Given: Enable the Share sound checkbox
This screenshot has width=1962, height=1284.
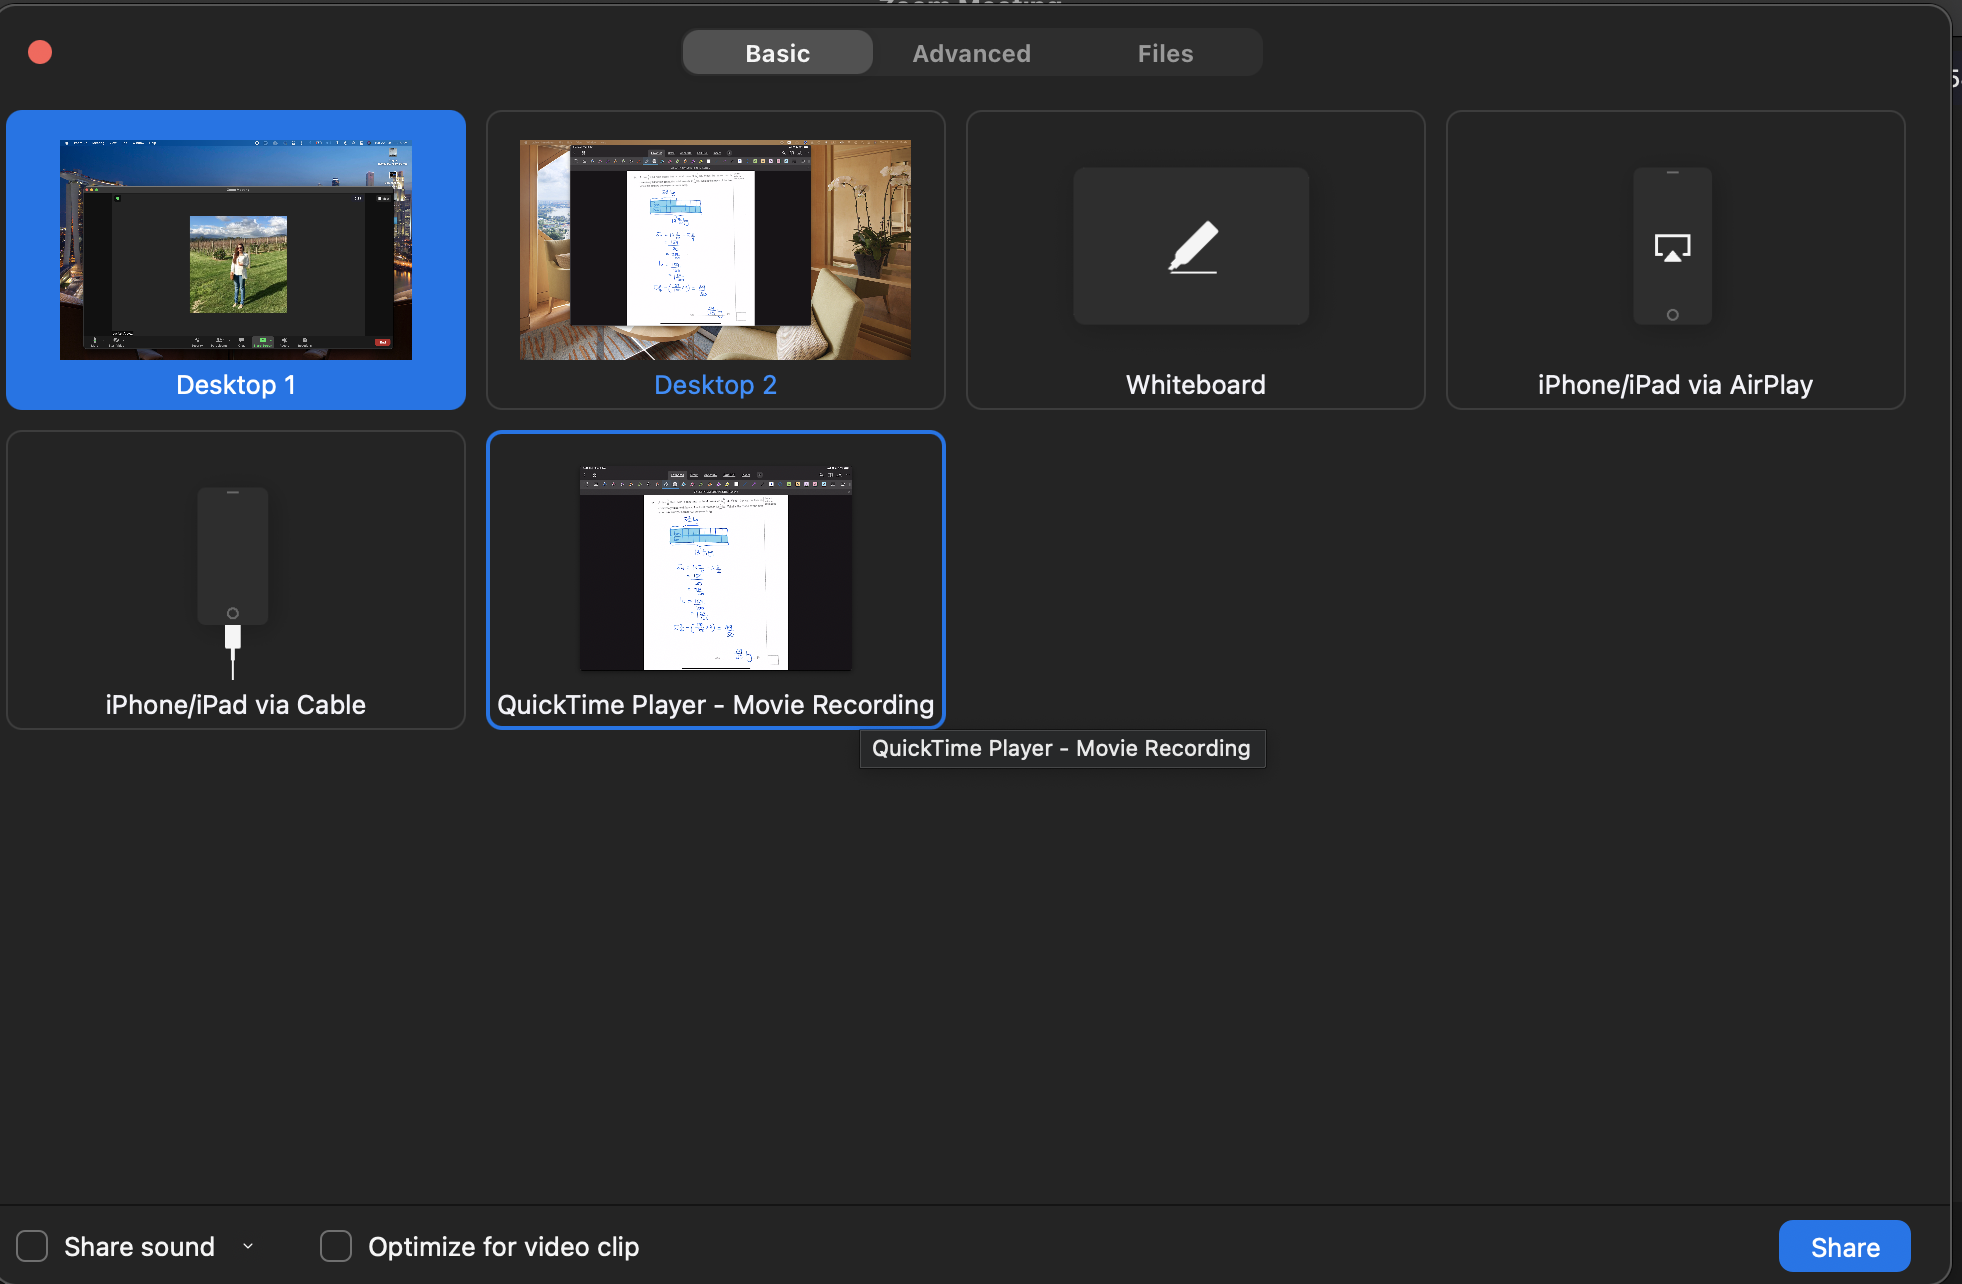Looking at the screenshot, I should [32, 1246].
